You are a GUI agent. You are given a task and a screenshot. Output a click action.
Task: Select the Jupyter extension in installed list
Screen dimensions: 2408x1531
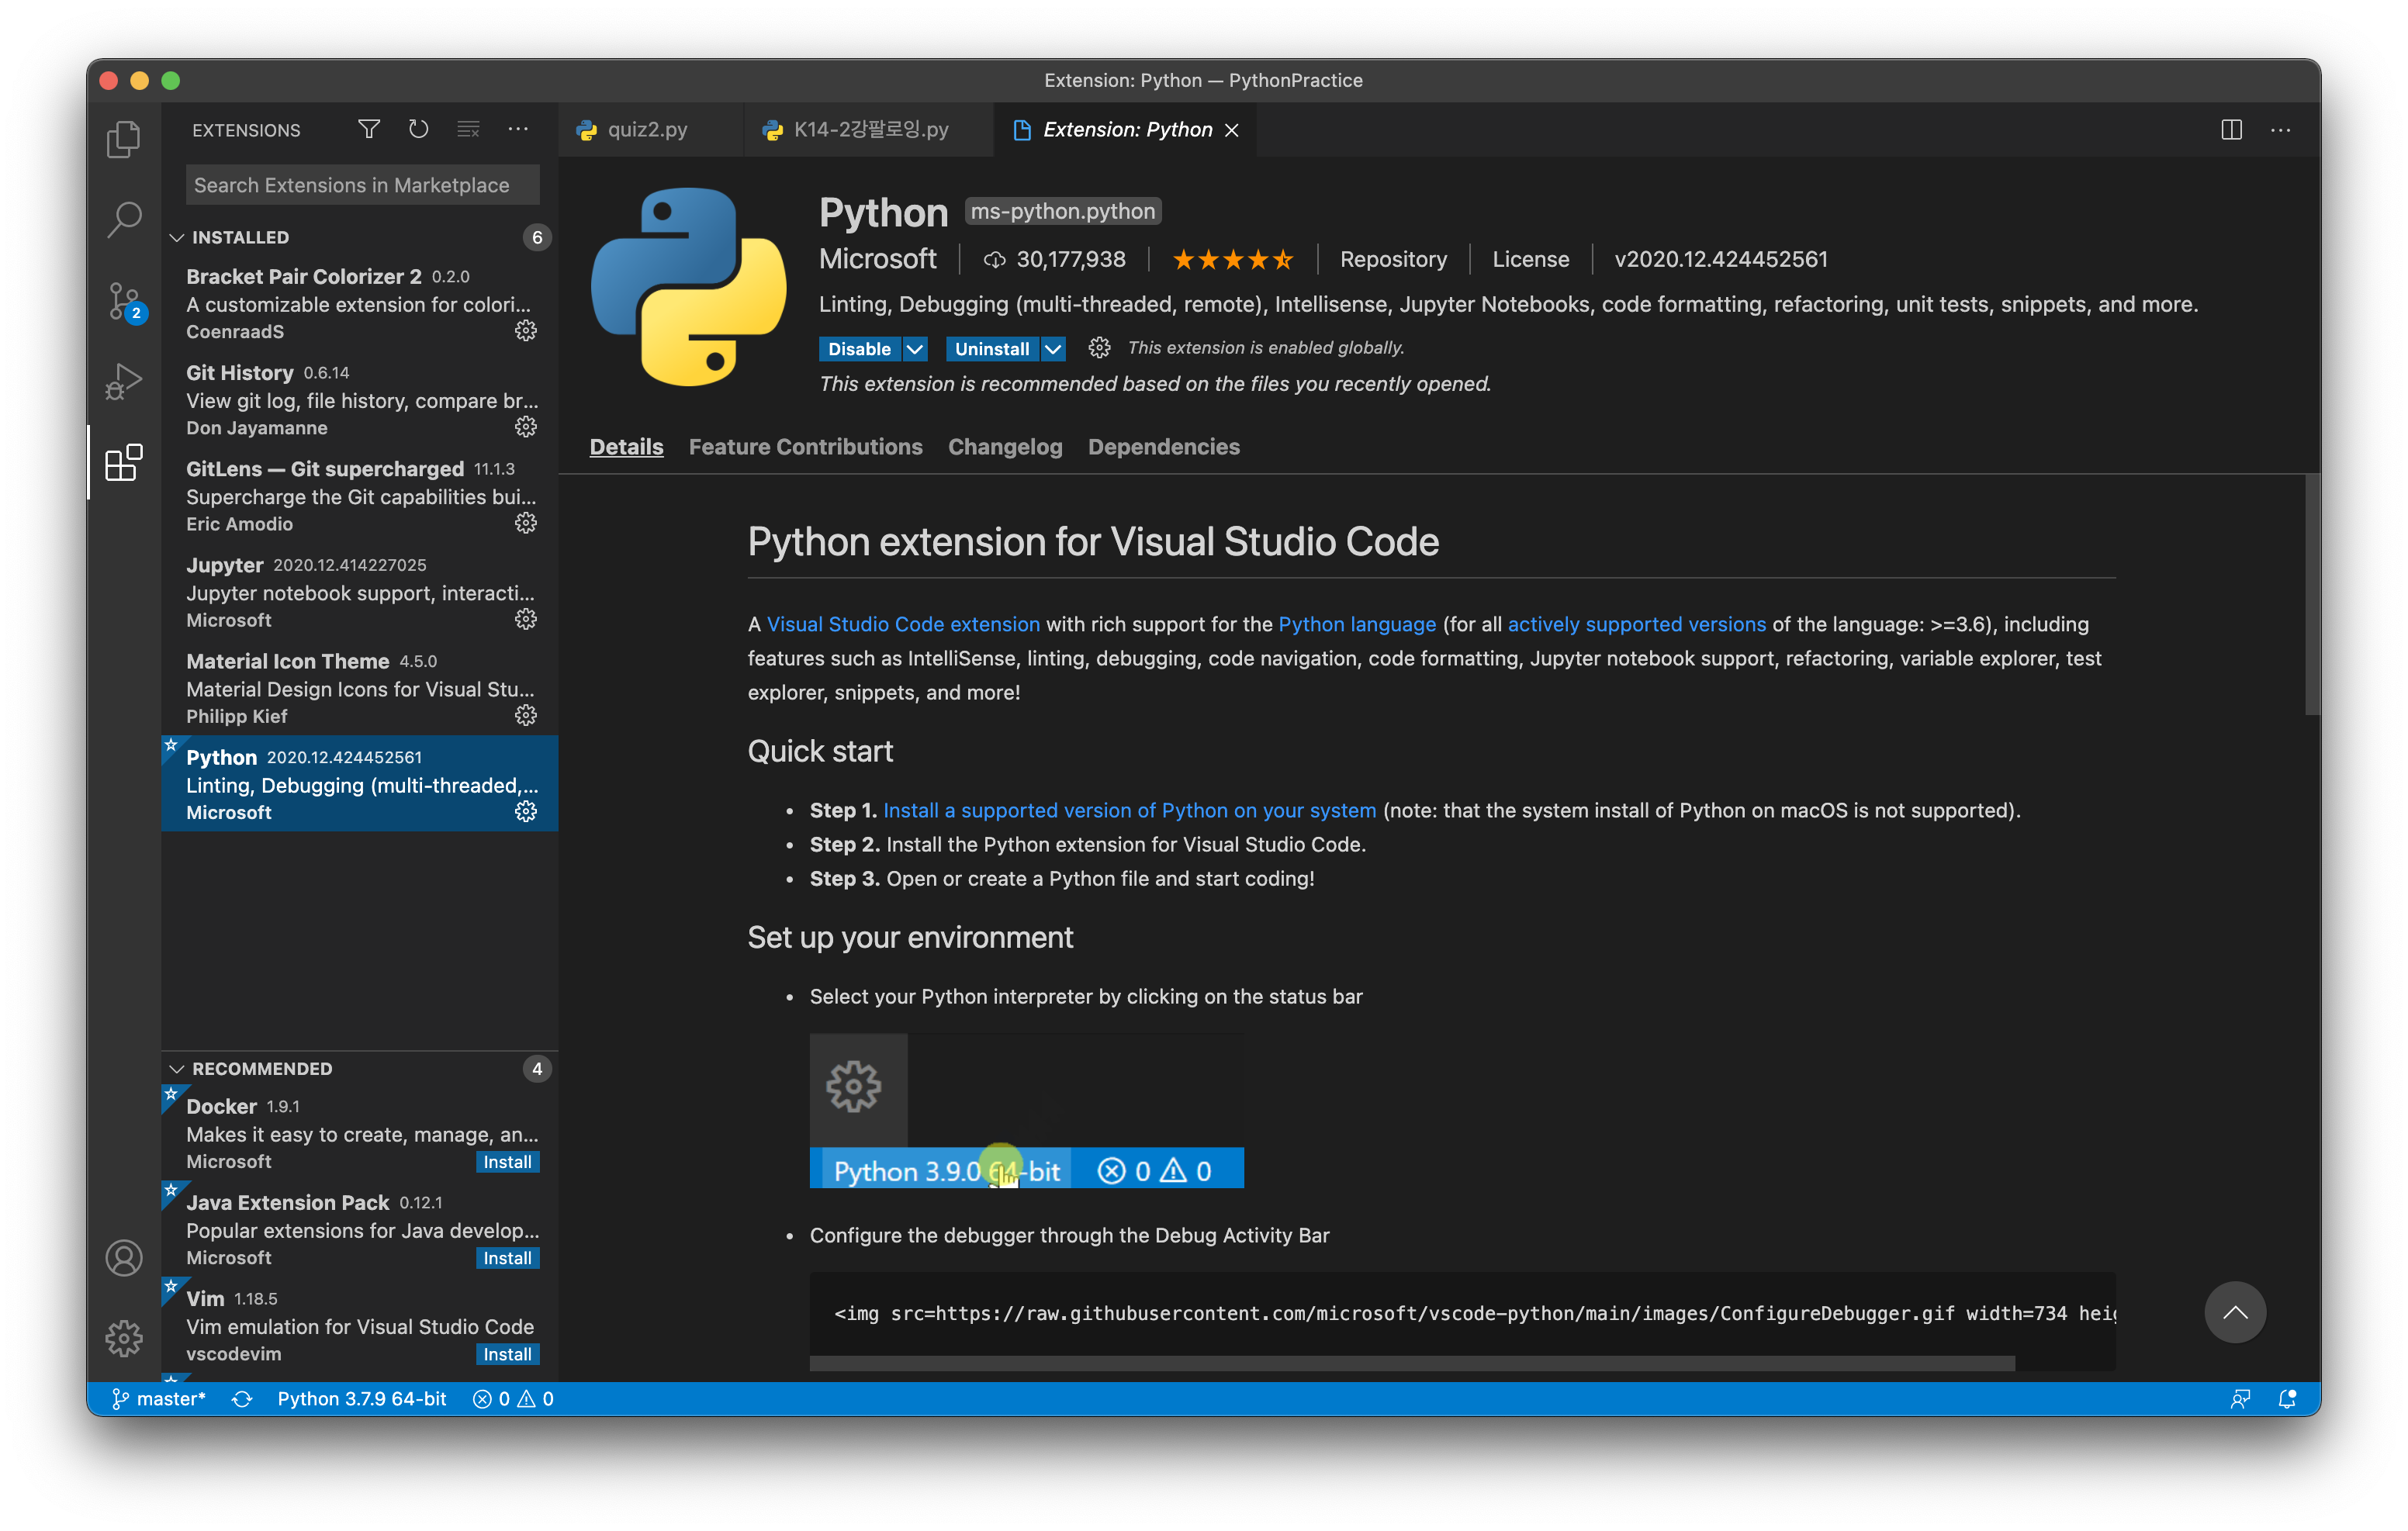pyautogui.click(x=360, y=592)
